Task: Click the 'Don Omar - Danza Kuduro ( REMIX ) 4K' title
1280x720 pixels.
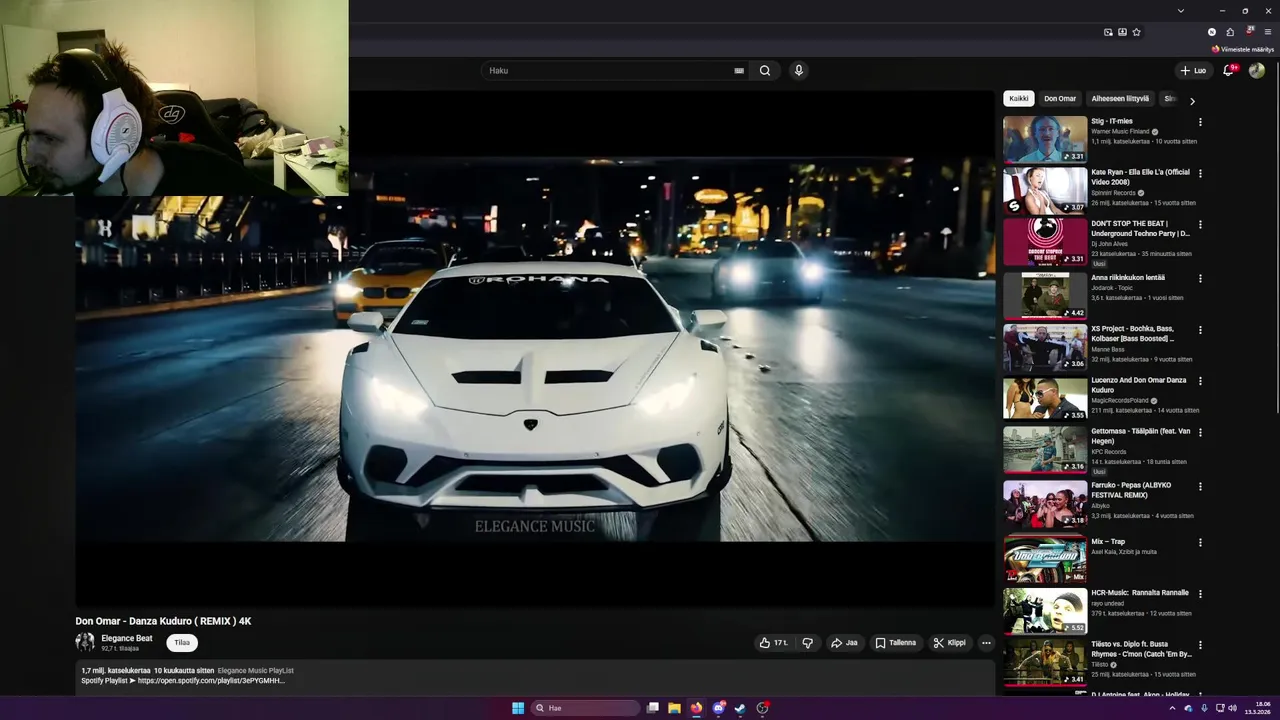Action: point(163,621)
